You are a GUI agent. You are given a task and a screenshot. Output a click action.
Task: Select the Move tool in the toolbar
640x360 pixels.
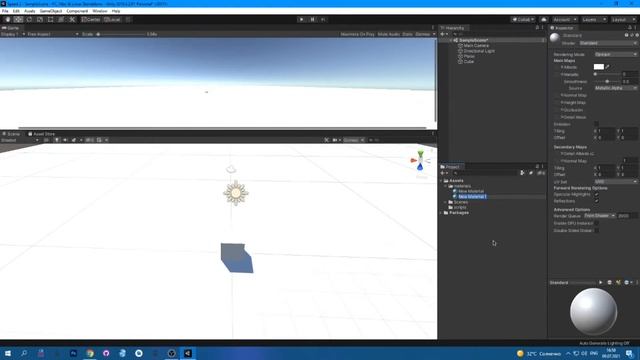pyautogui.click(x=18, y=20)
